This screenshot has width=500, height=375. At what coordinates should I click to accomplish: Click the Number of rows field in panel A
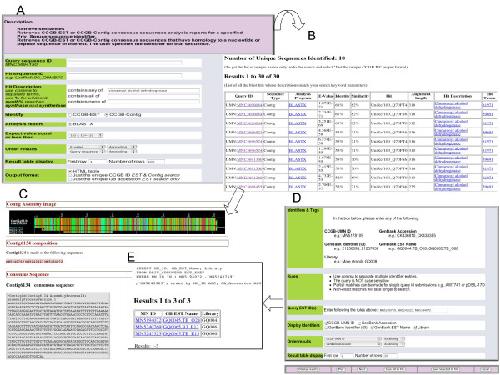[155, 162]
